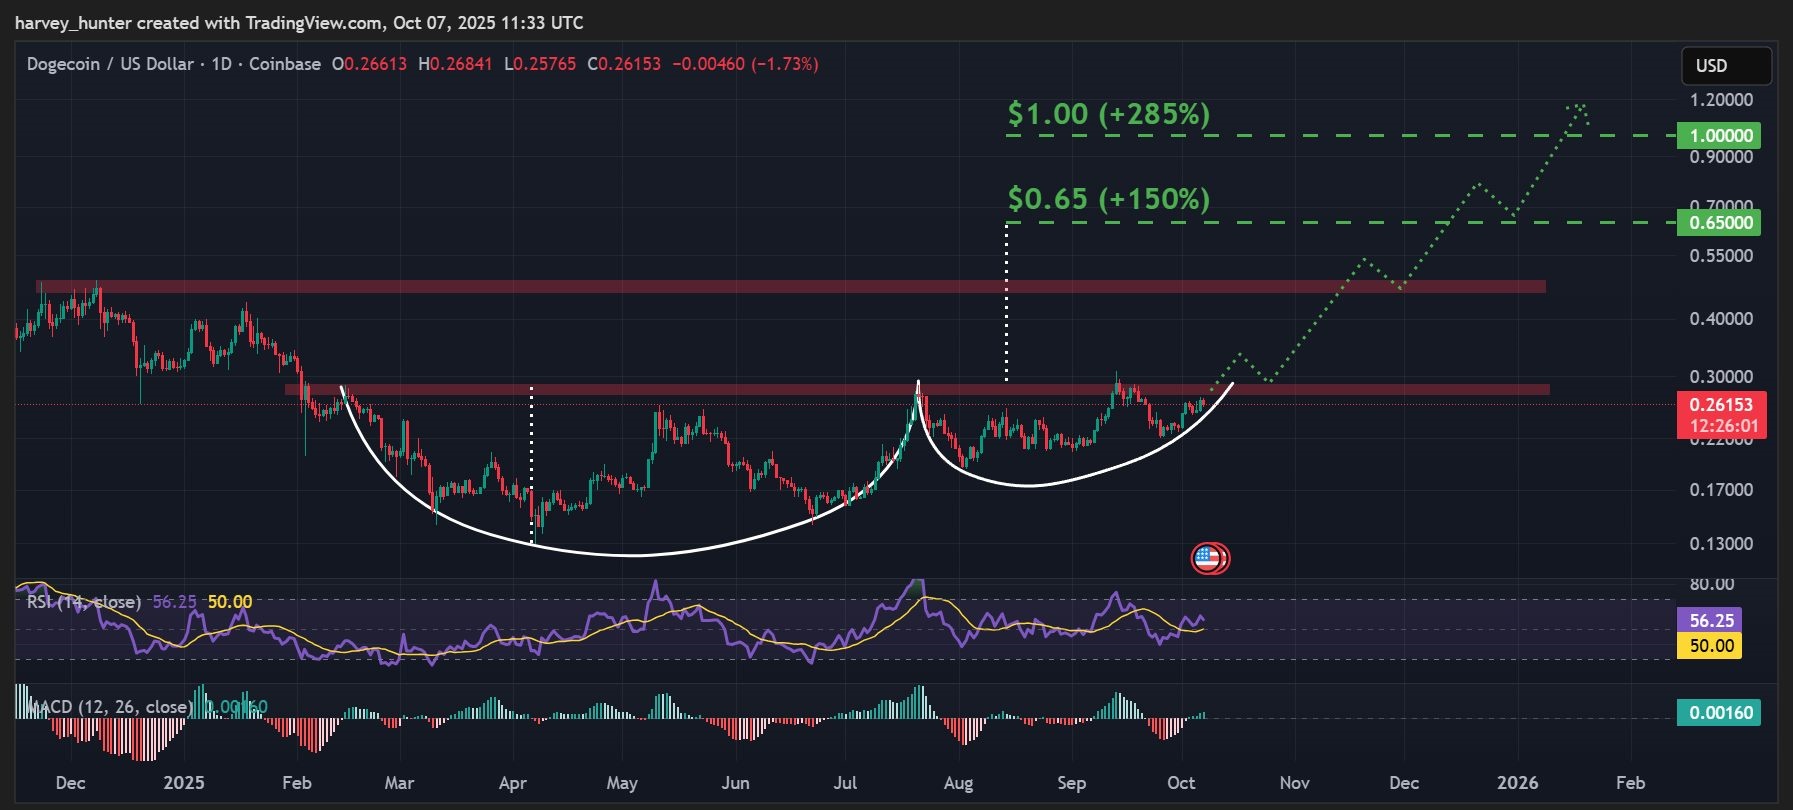Click the change value −0.00460 (−1.73%)
Screen dimensions: 1793x810
point(745,64)
